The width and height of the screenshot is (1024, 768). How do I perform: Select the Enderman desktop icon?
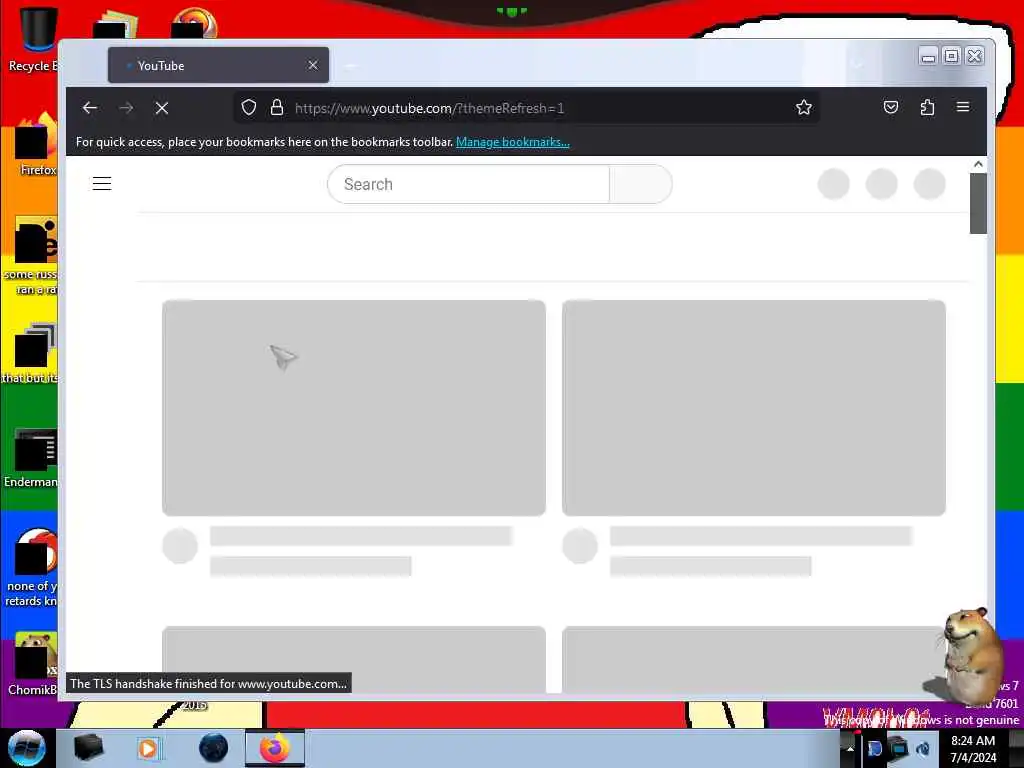[x=31, y=457]
